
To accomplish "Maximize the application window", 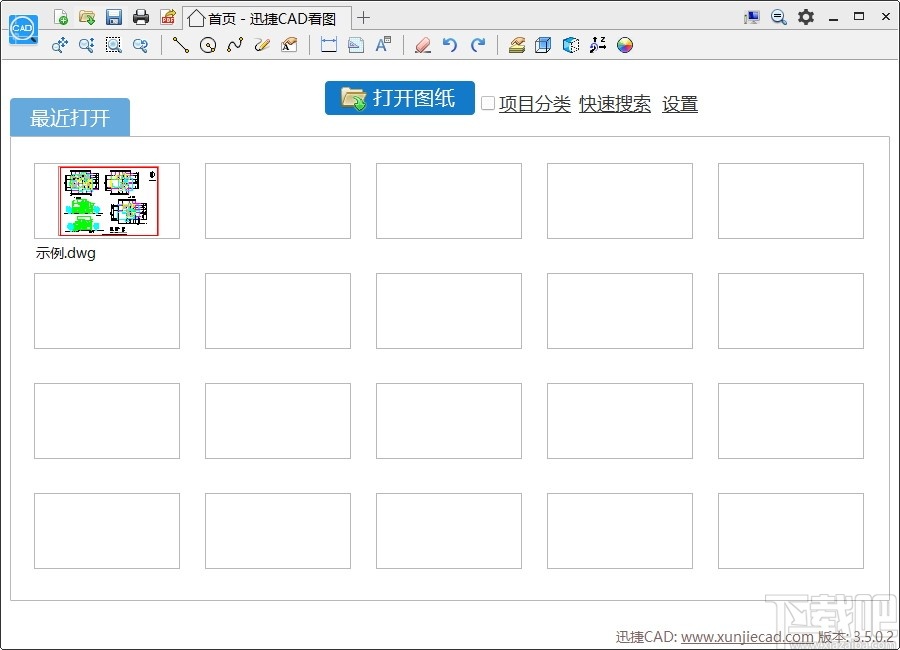I will (x=859, y=17).
